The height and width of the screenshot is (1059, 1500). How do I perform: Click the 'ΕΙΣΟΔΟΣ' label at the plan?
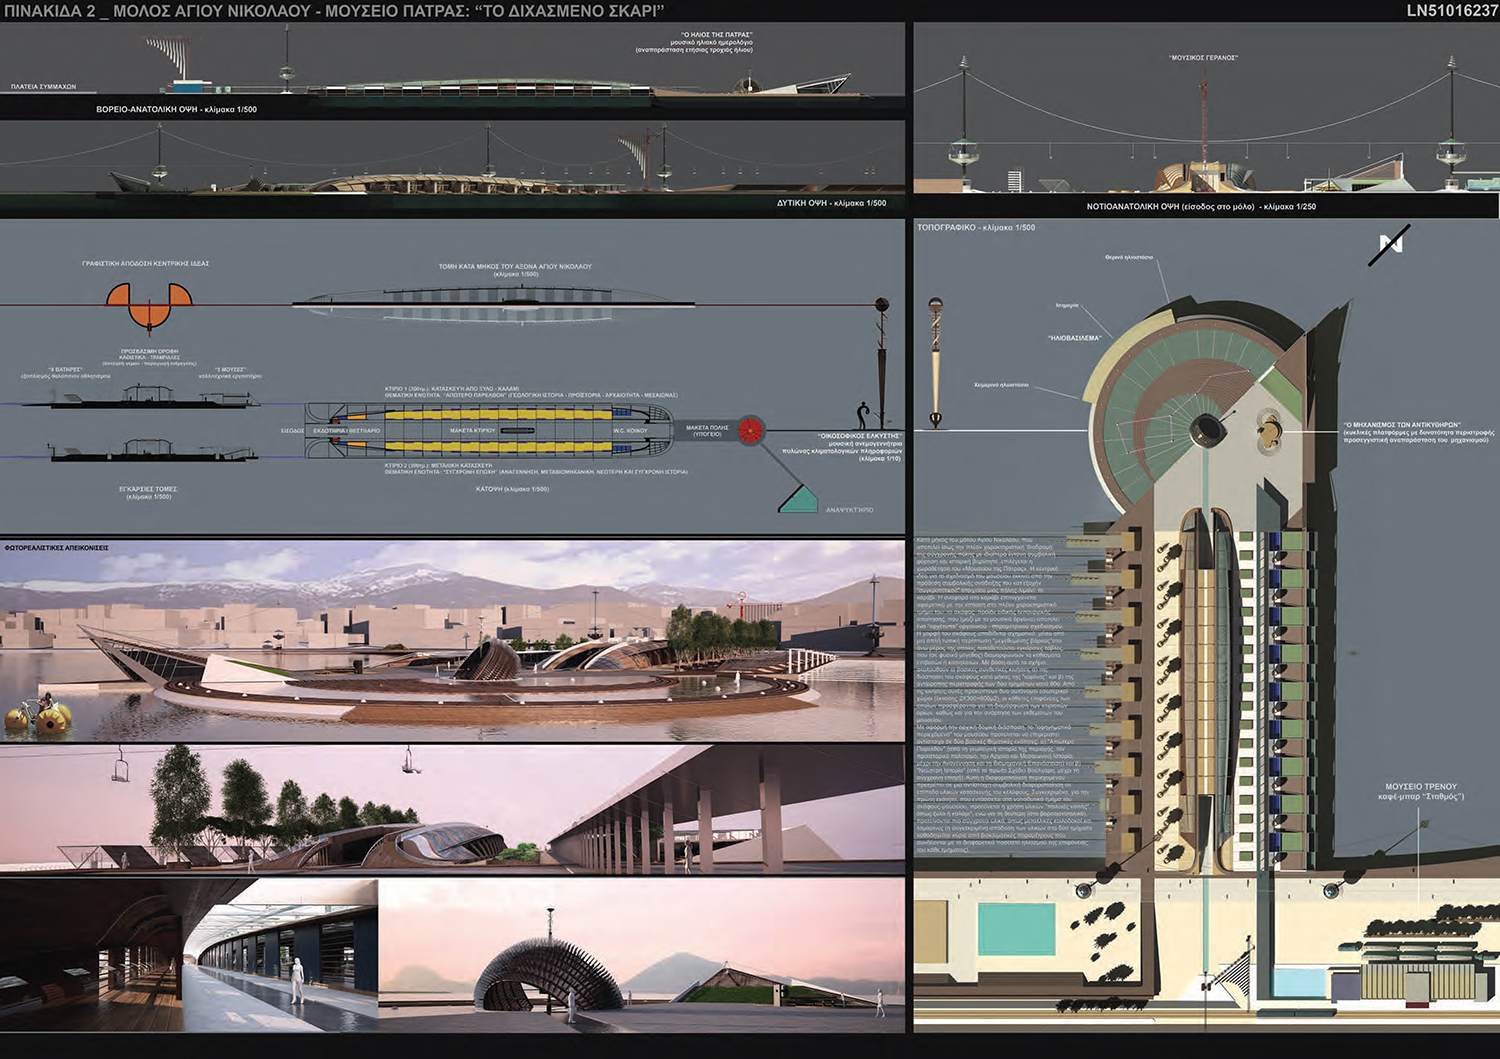(x=292, y=431)
